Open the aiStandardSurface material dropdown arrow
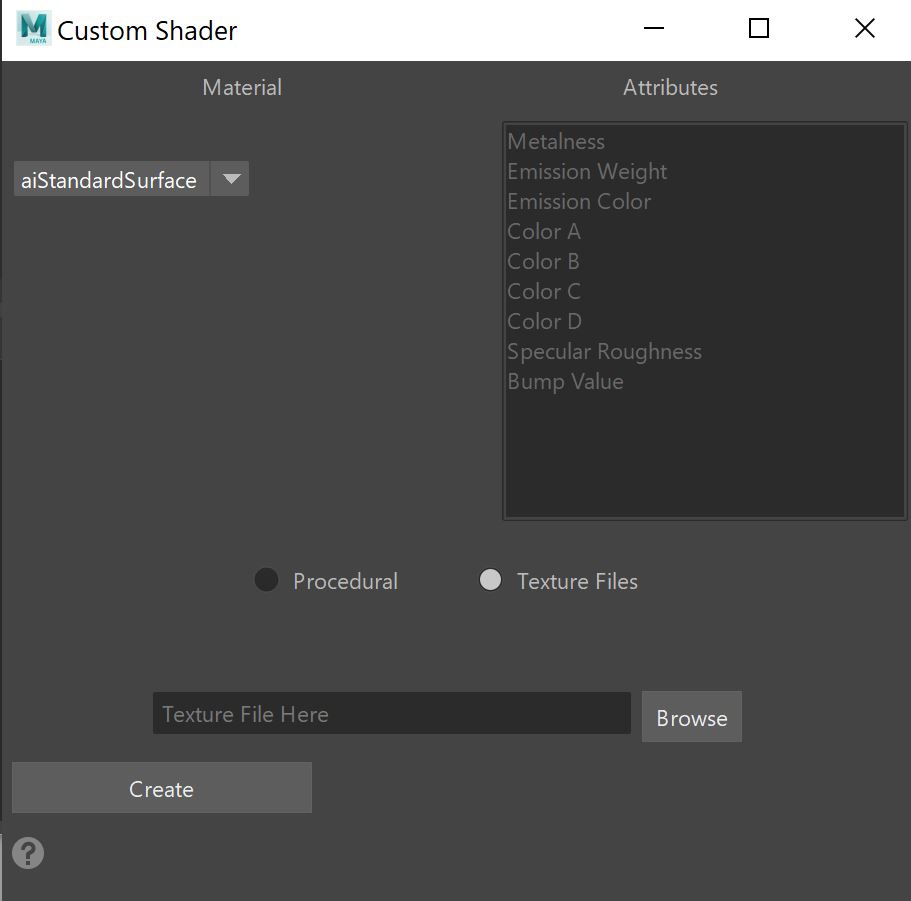Viewport: 911px width, 901px height. click(231, 179)
